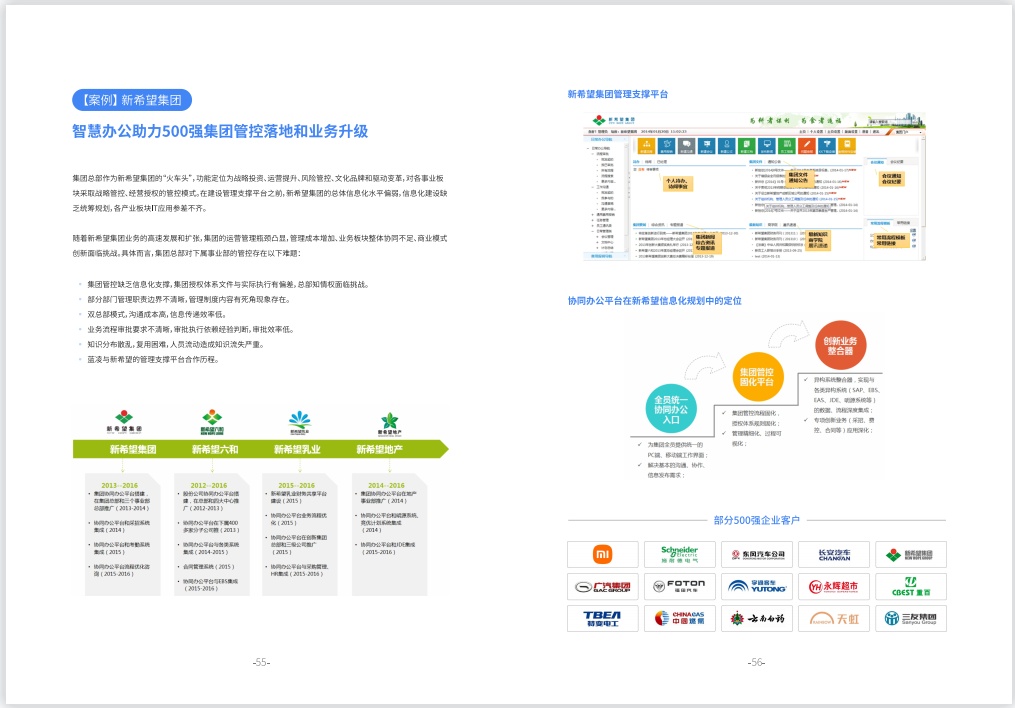This screenshot has height=708, width=1015.
Task: Click the gray chat-bubble tile in the platform screenshot
Action: click(686, 146)
